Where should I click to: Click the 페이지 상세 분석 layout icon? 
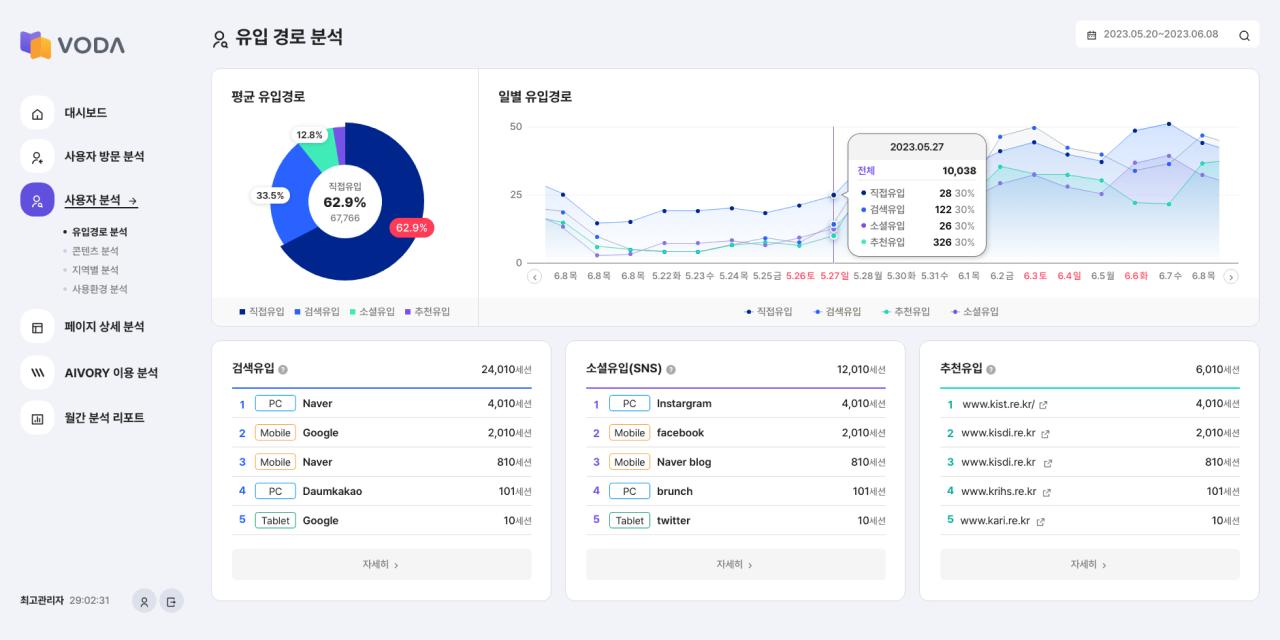(x=37, y=327)
